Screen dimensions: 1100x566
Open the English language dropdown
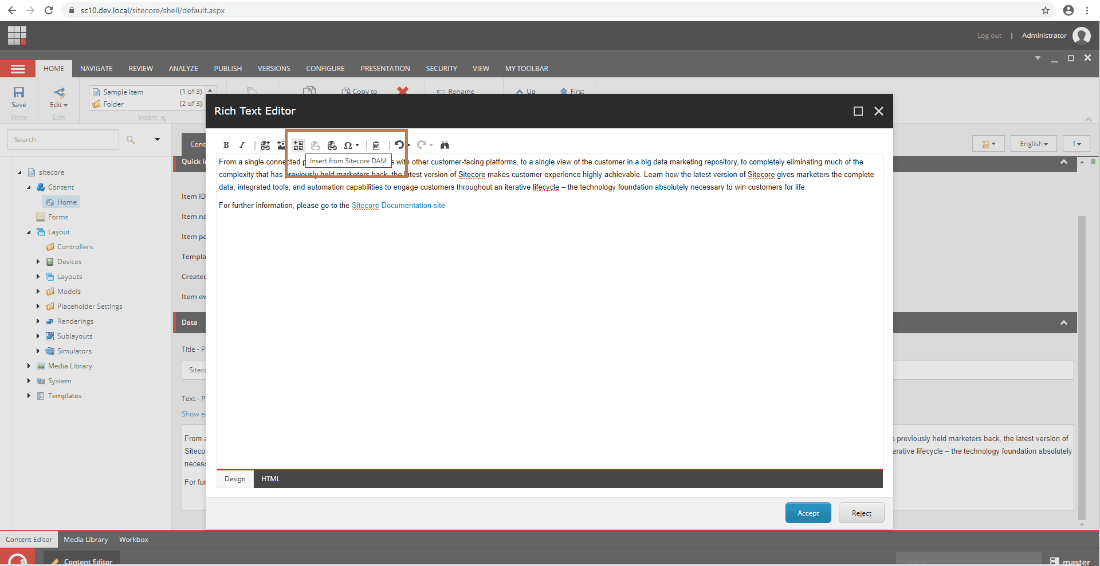point(1034,143)
